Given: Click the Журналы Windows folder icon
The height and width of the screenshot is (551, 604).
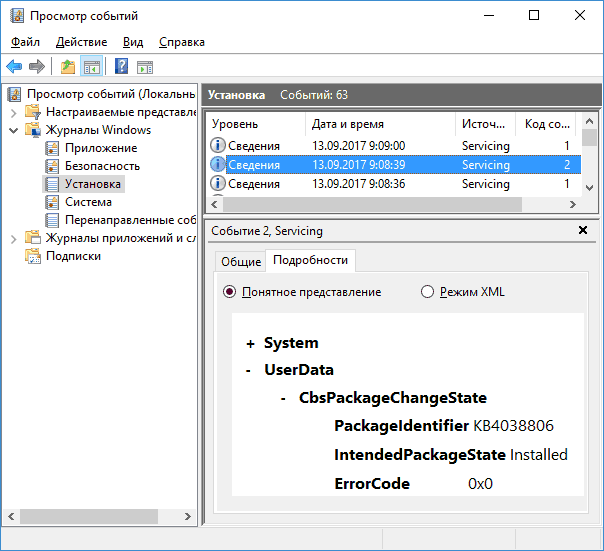Looking at the screenshot, I should pyautogui.click(x=33, y=130).
